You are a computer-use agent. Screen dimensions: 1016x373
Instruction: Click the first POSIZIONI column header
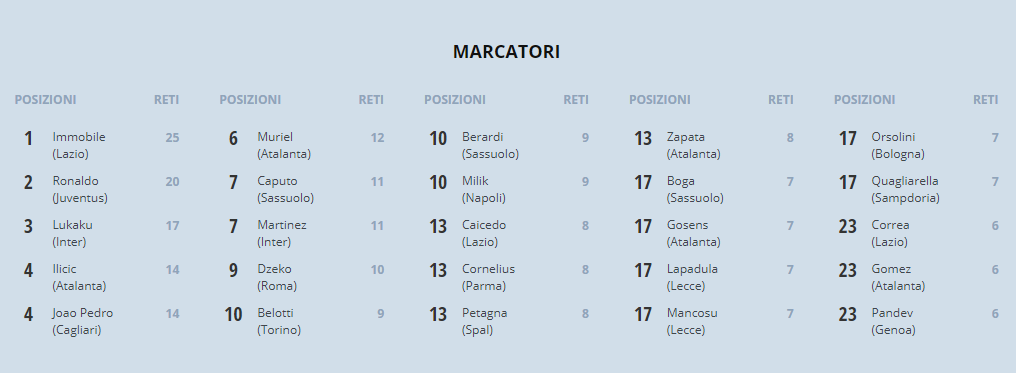pyautogui.click(x=45, y=100)
